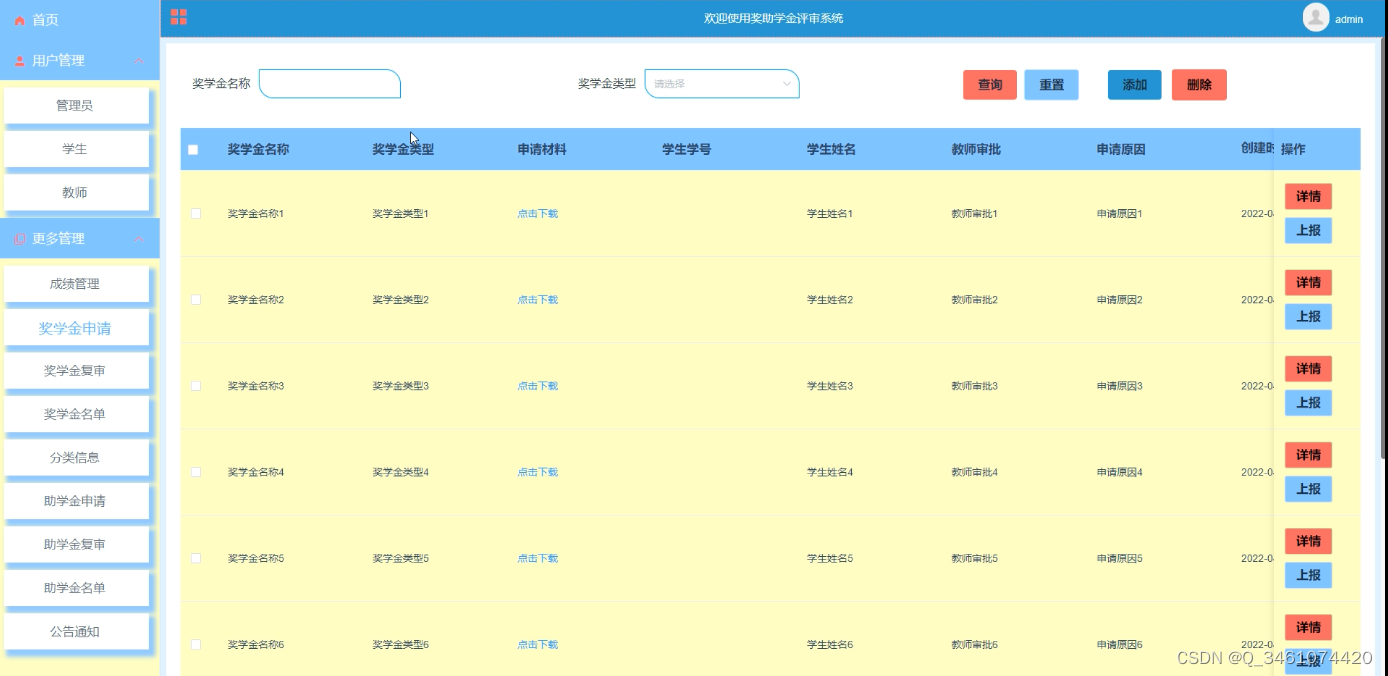Screen dimensions: 1388x676
Task: Click 上报 for 奖学金名称4 row
Action: (x=1308, y=489)
